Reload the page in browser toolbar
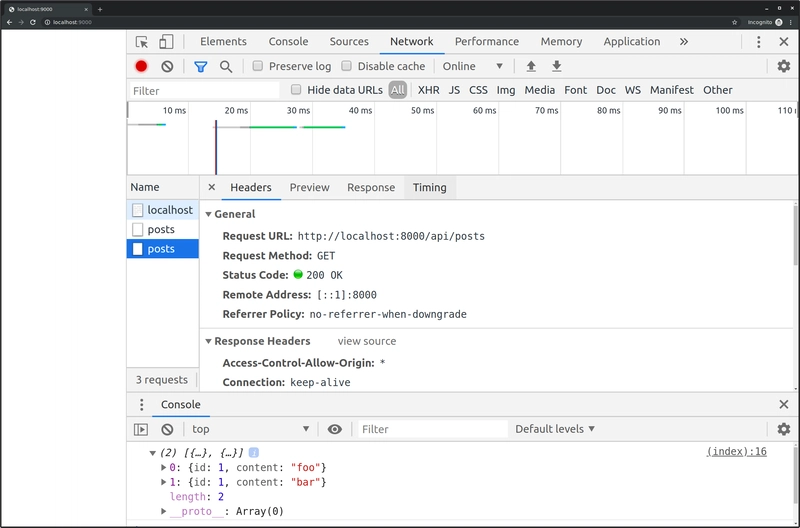800x528 pixels. [x=33, y=22]
